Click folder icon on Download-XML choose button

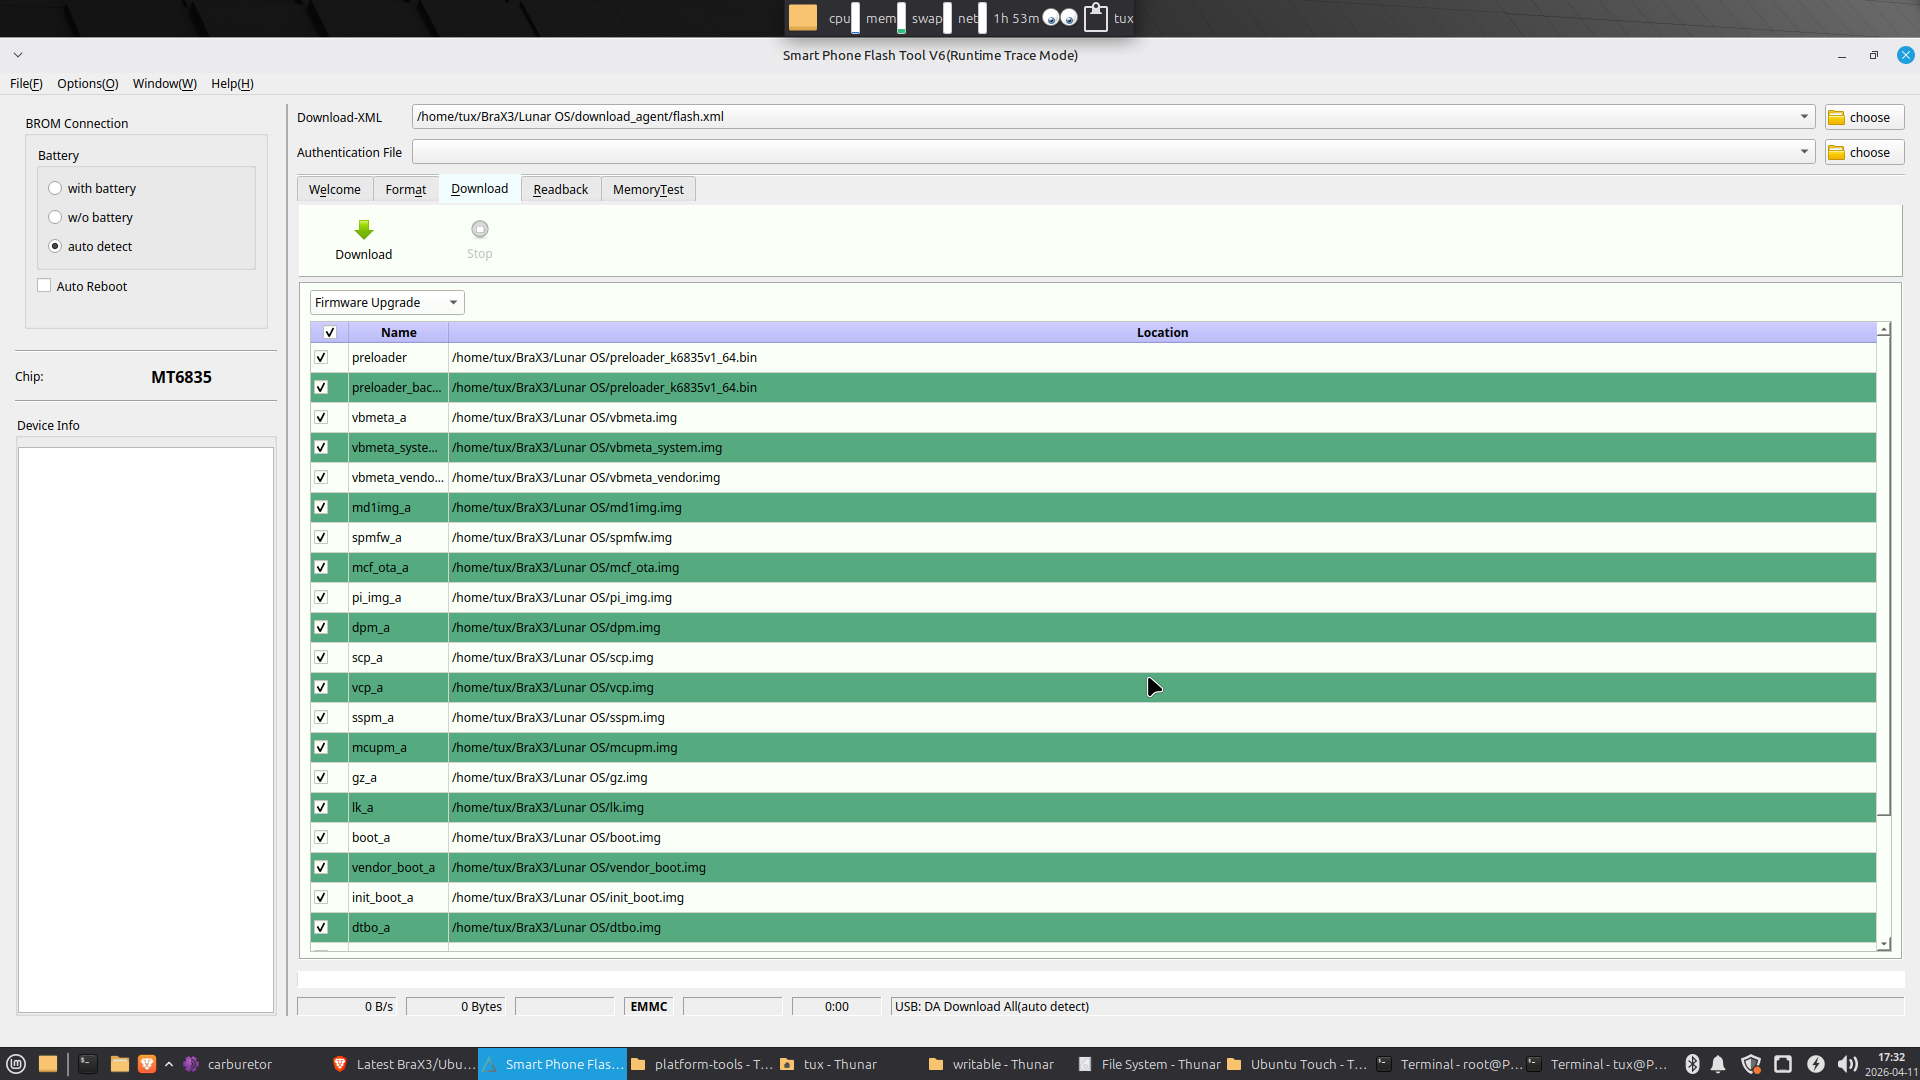pos(1837,118)
